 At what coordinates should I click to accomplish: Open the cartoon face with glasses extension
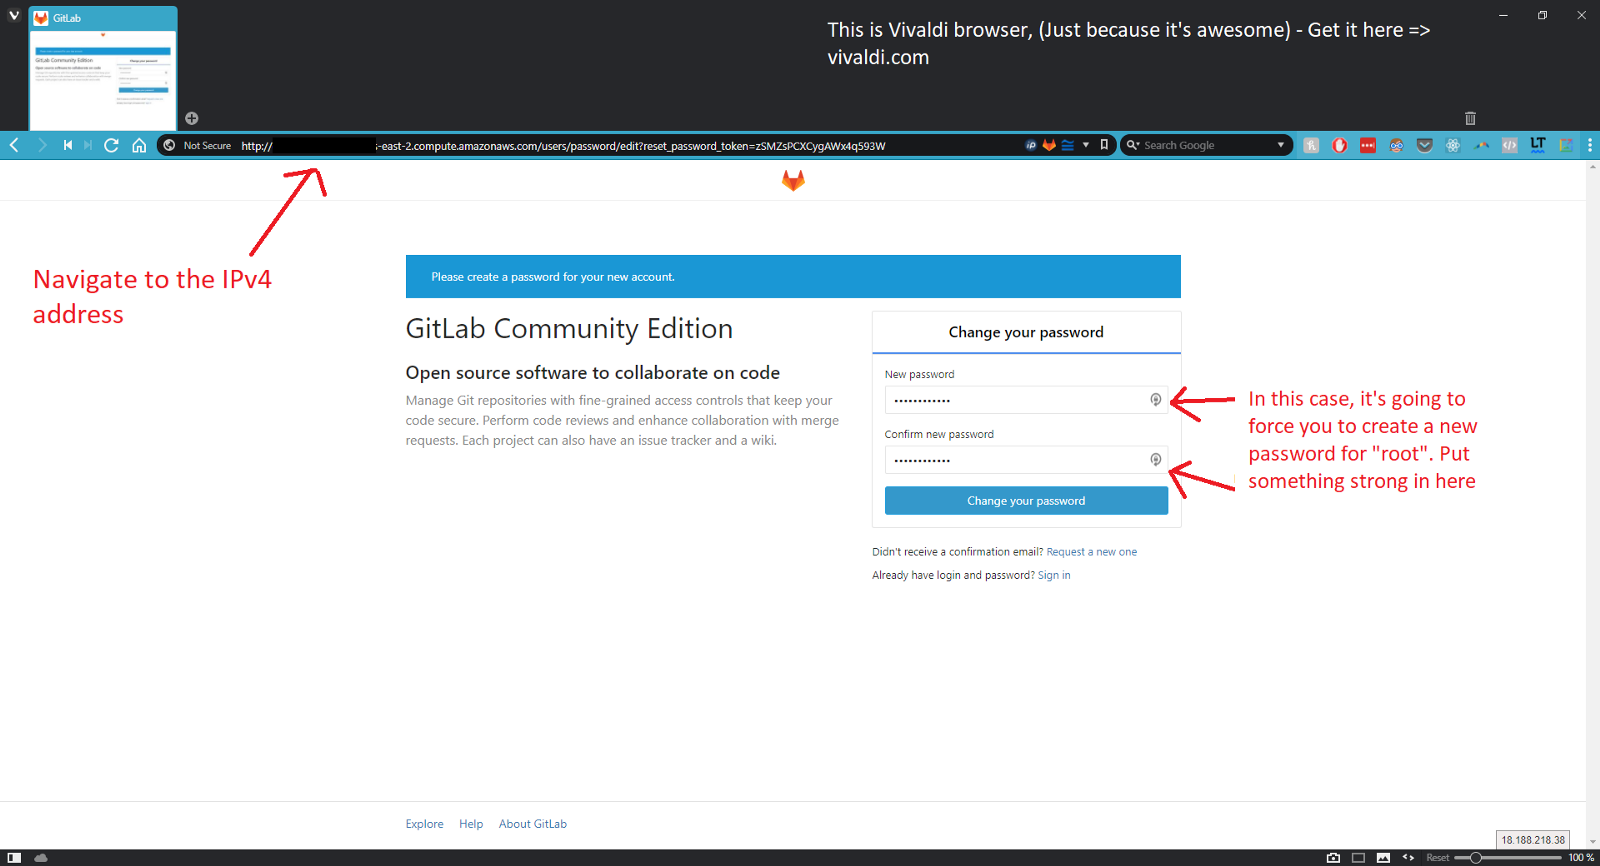1396,145
